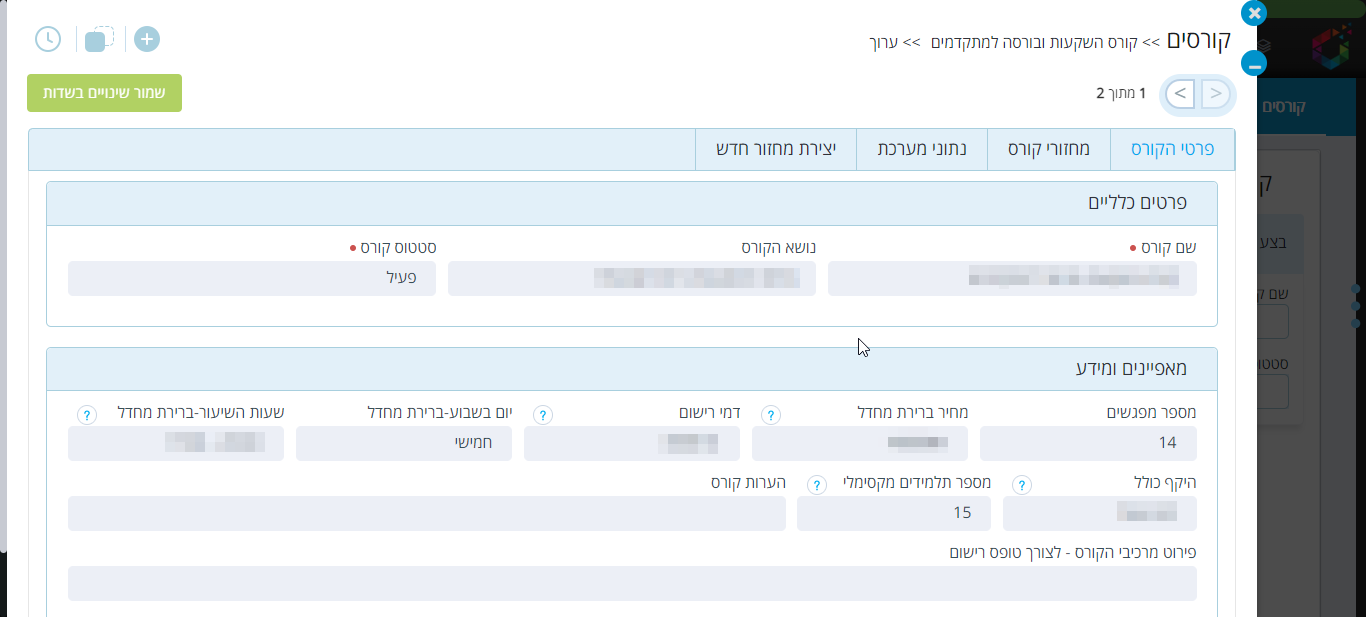Switch to the מחזורי קורס tab

(x=1048, y=148)
